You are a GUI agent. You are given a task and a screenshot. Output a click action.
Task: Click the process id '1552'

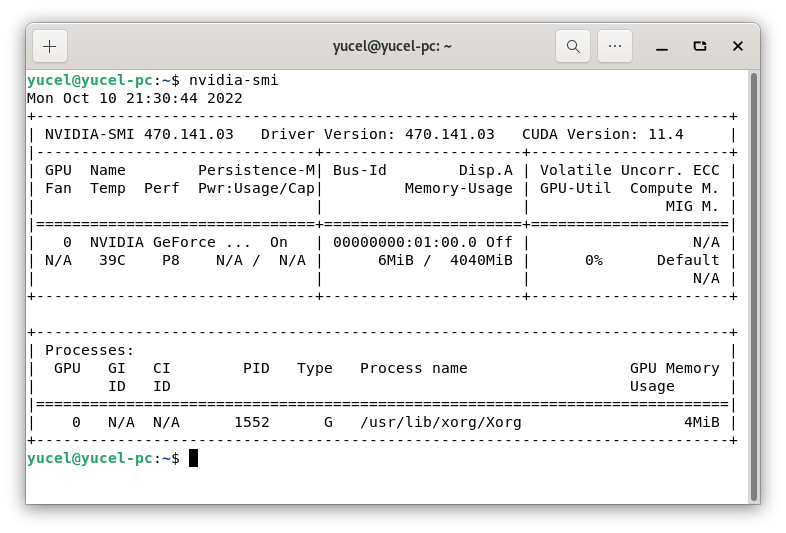point(252,423)
